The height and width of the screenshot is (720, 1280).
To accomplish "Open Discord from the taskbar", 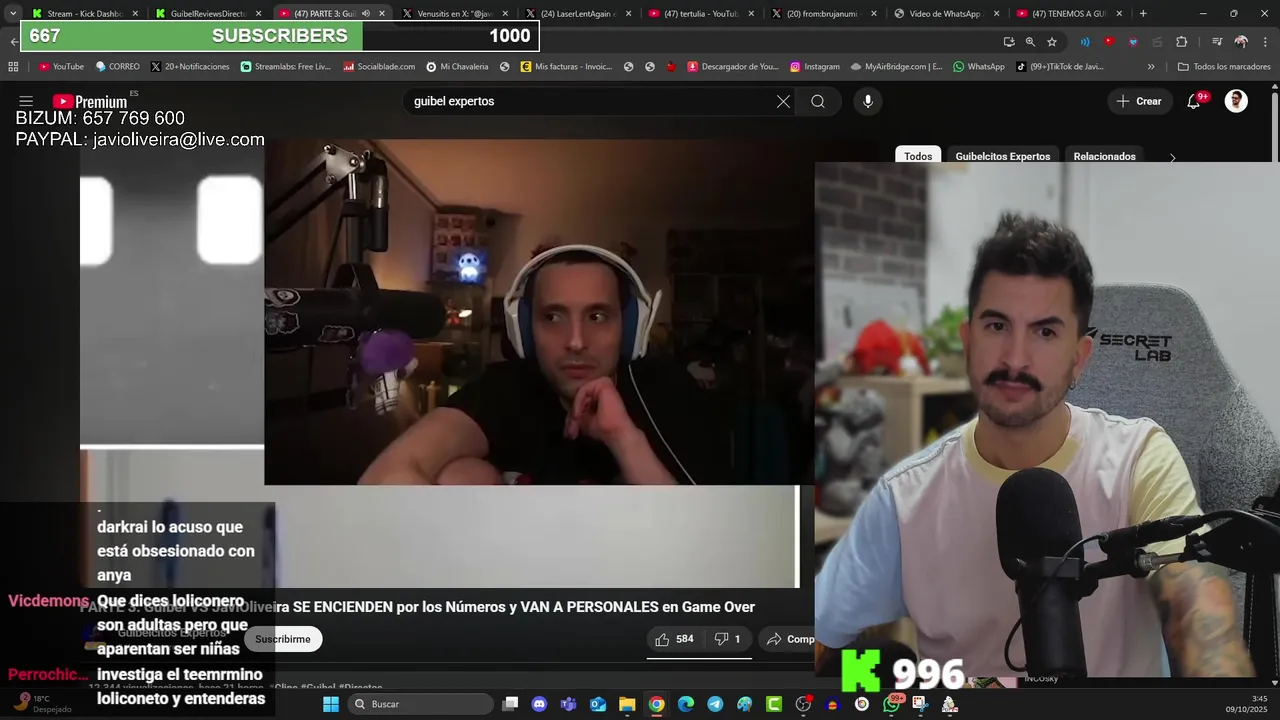I will [539, 704].
